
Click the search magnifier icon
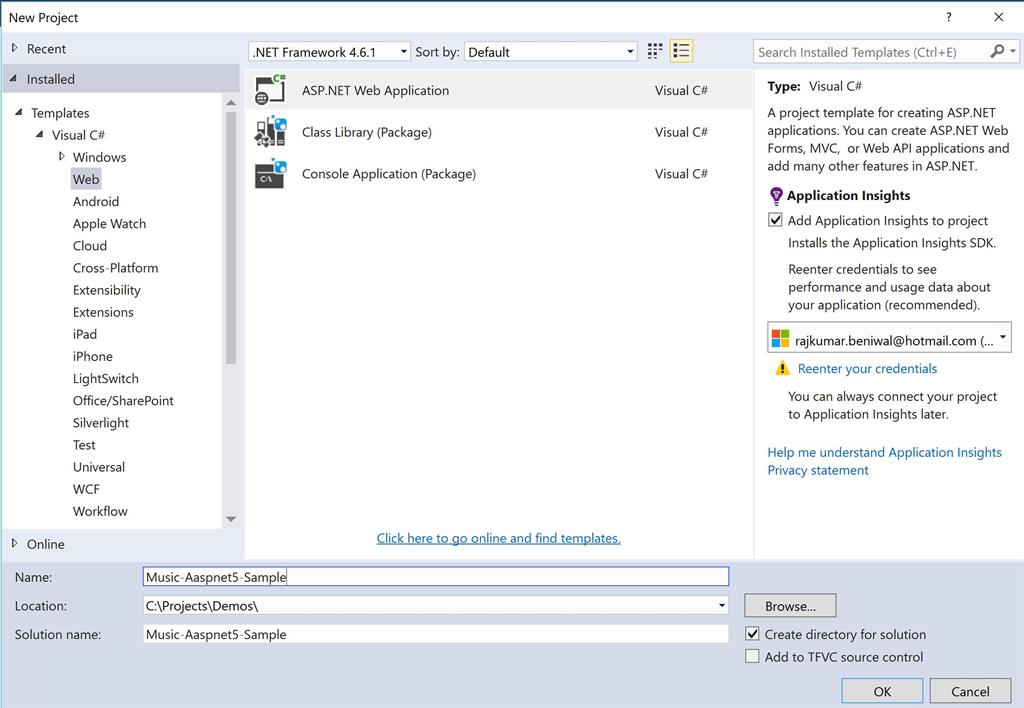(x=997, y=51)
